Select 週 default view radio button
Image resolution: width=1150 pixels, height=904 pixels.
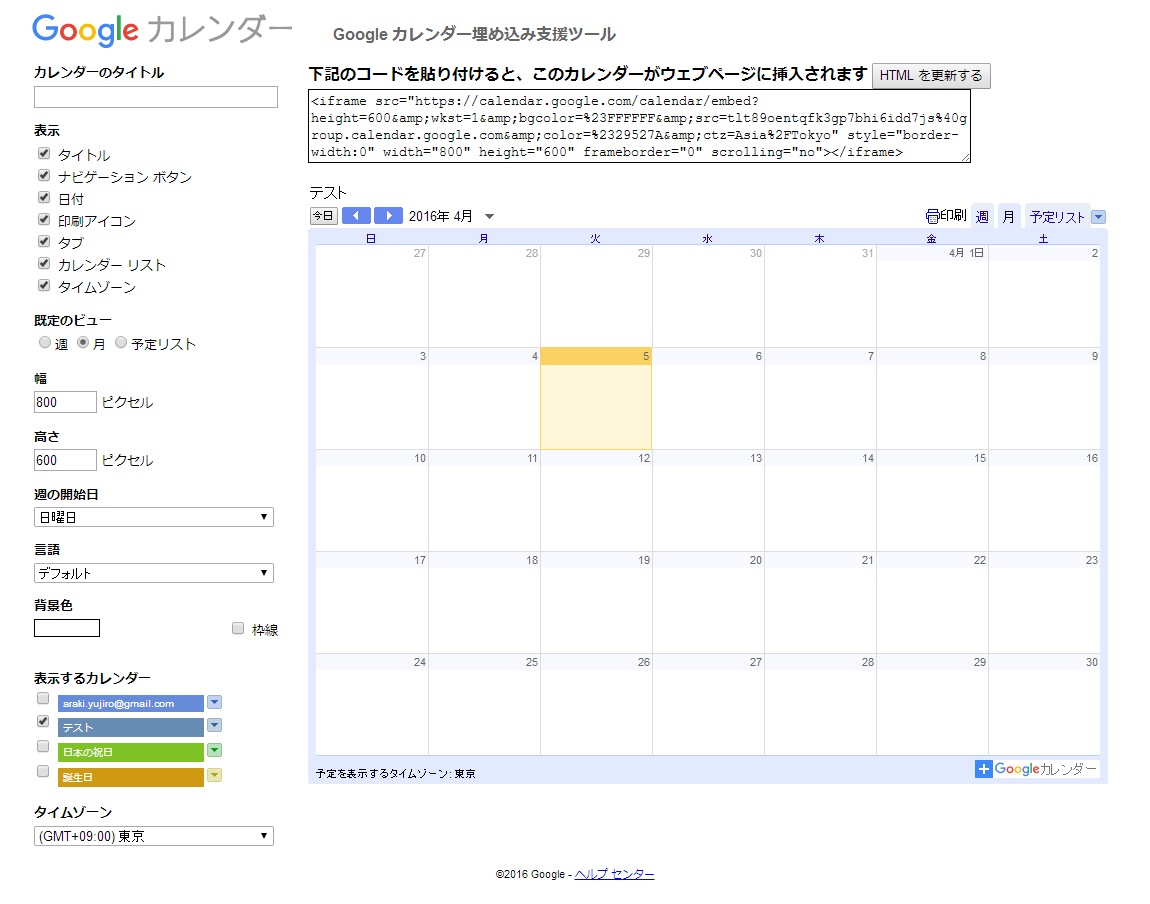click(45, 342)
